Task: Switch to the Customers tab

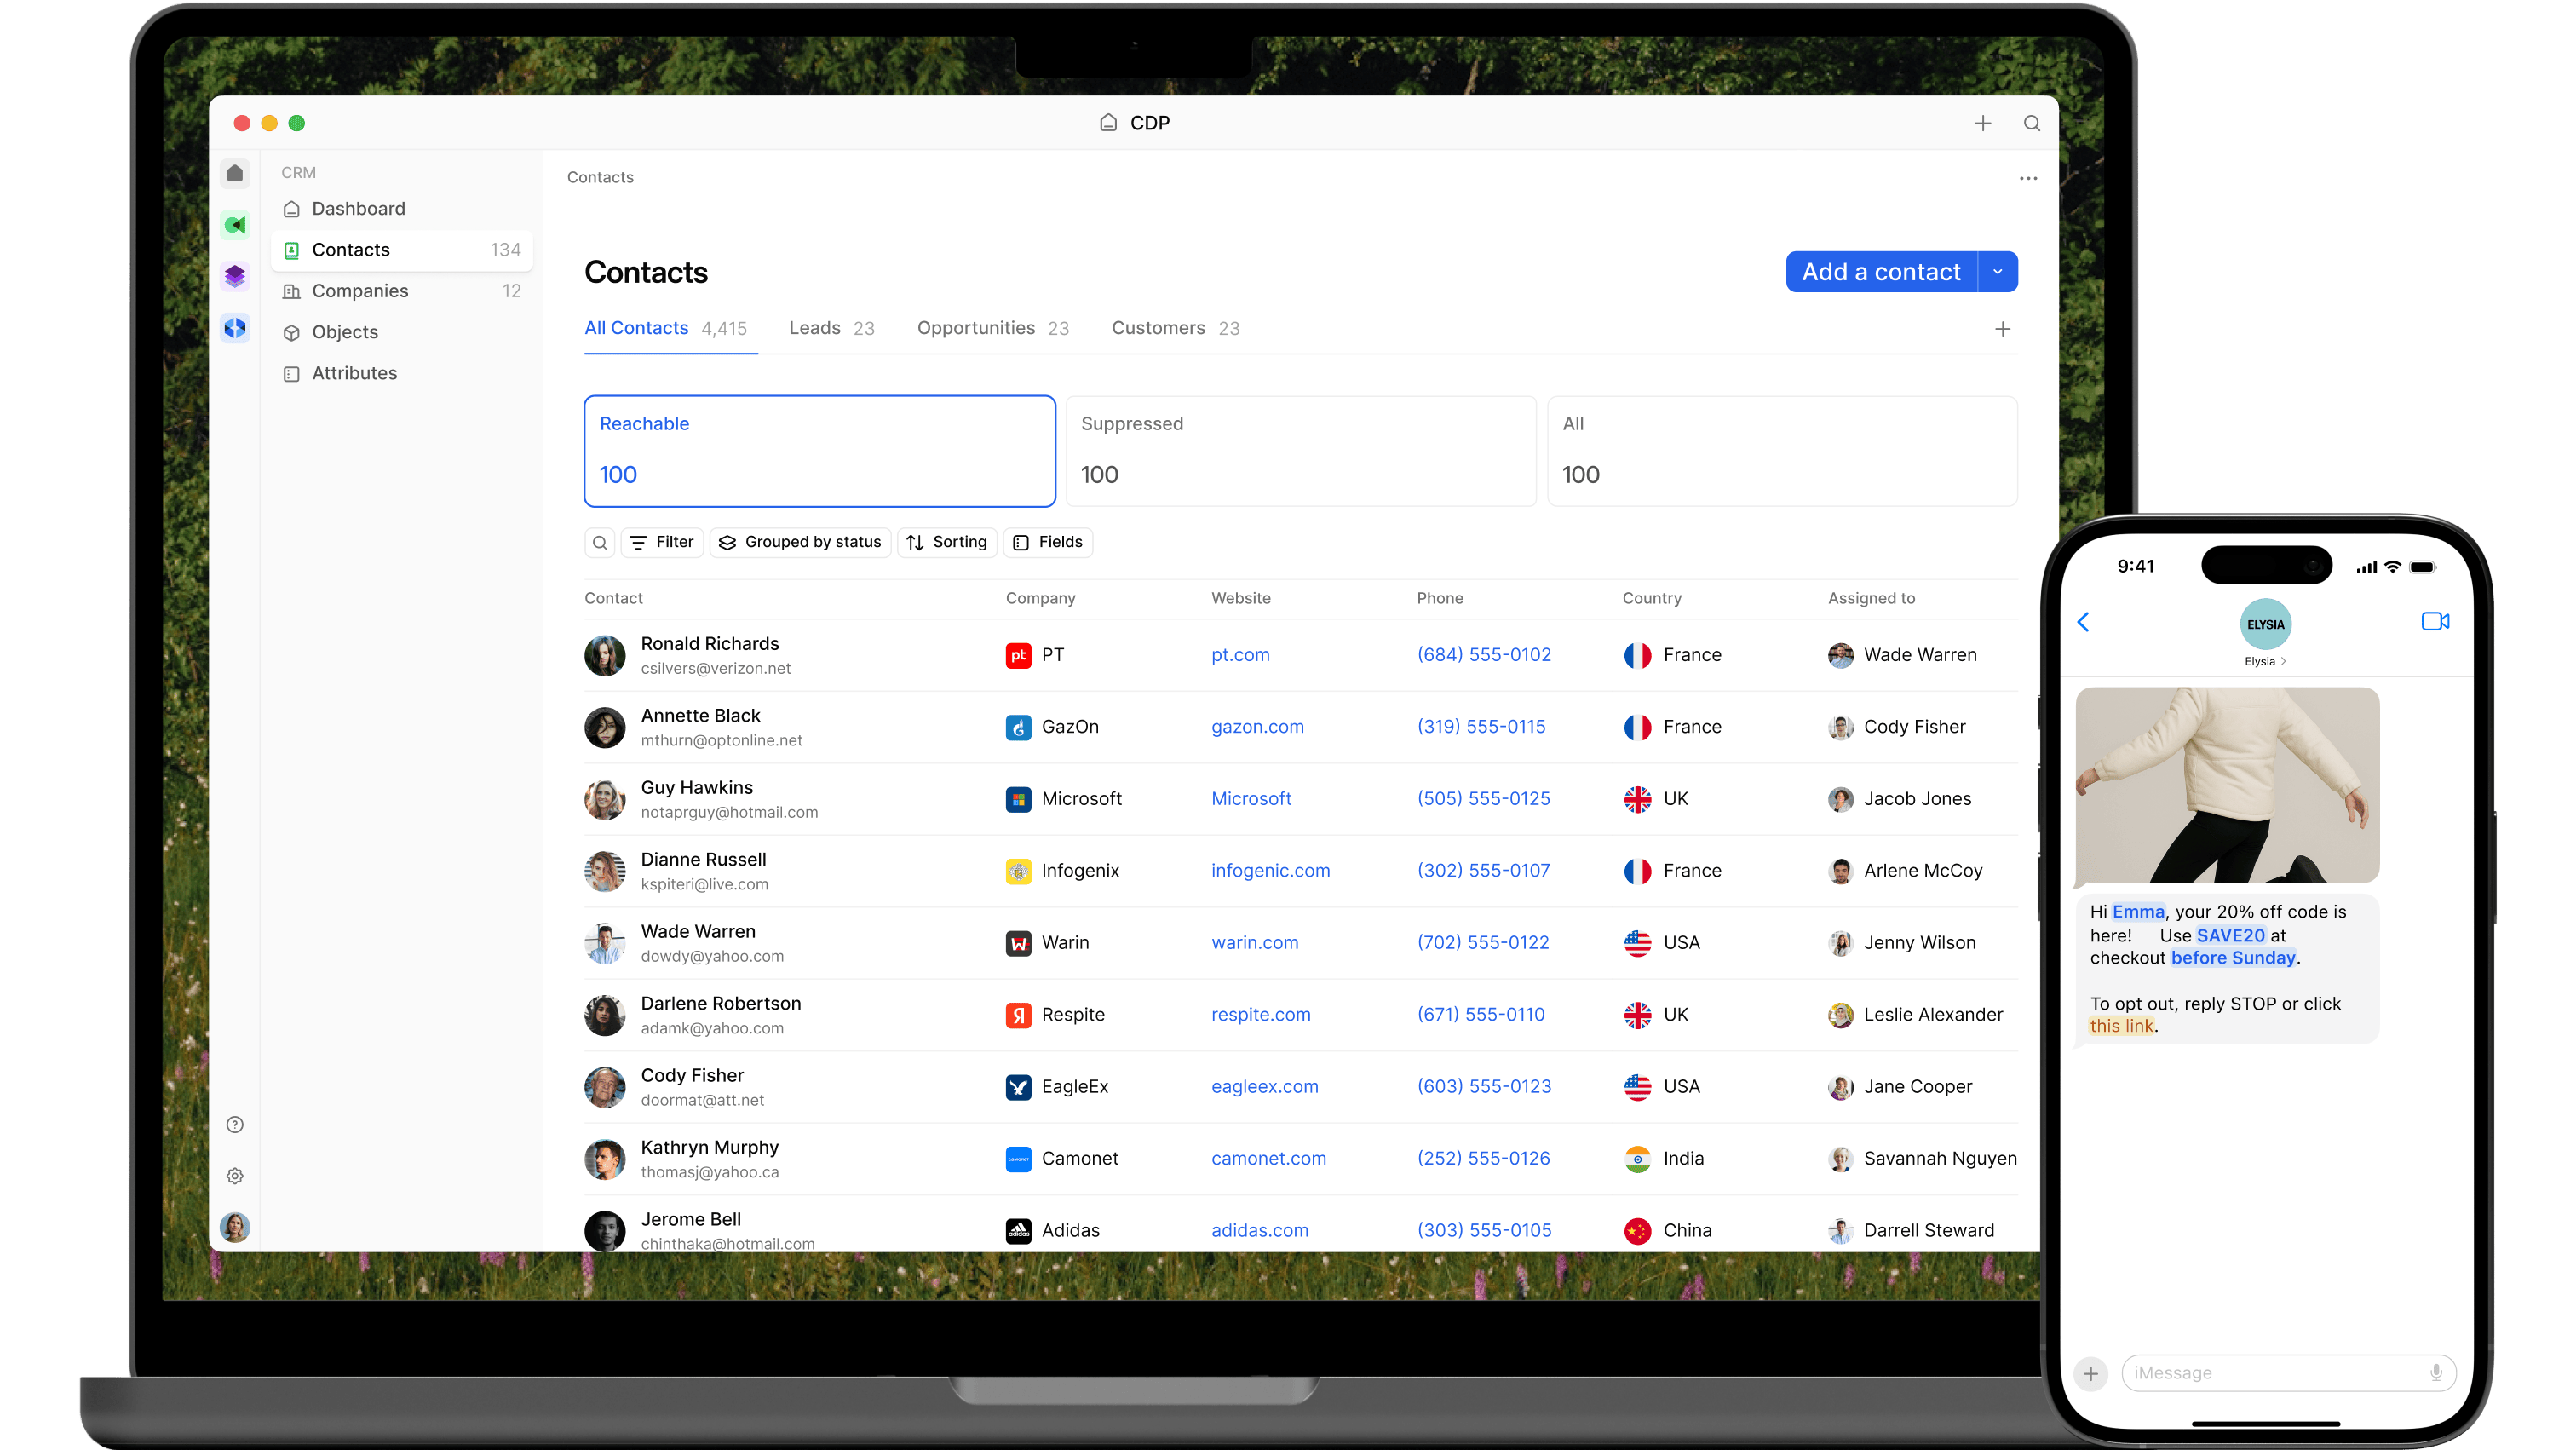Action: [1175, 328]
